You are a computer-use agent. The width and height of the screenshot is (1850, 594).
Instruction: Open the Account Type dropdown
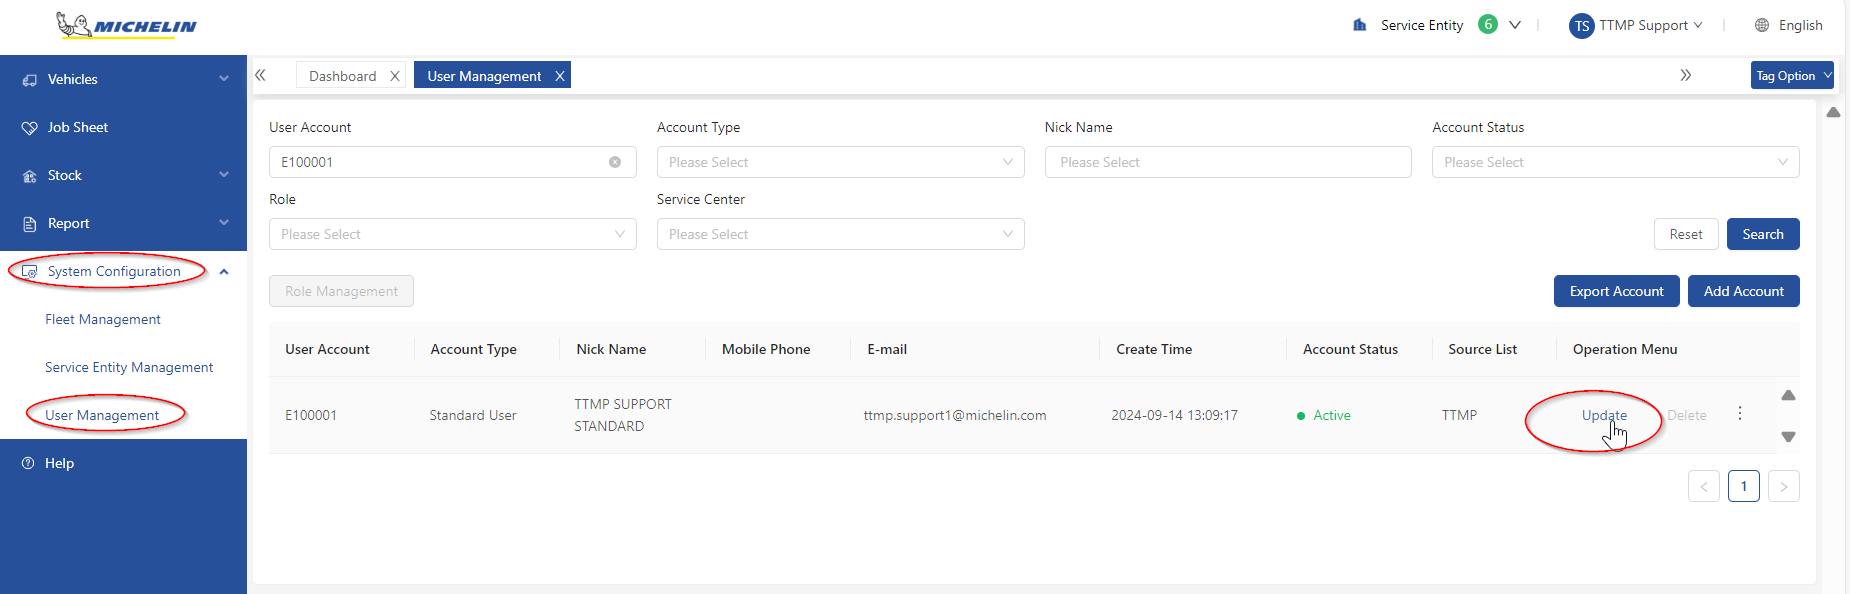click(x=840, y=162)
